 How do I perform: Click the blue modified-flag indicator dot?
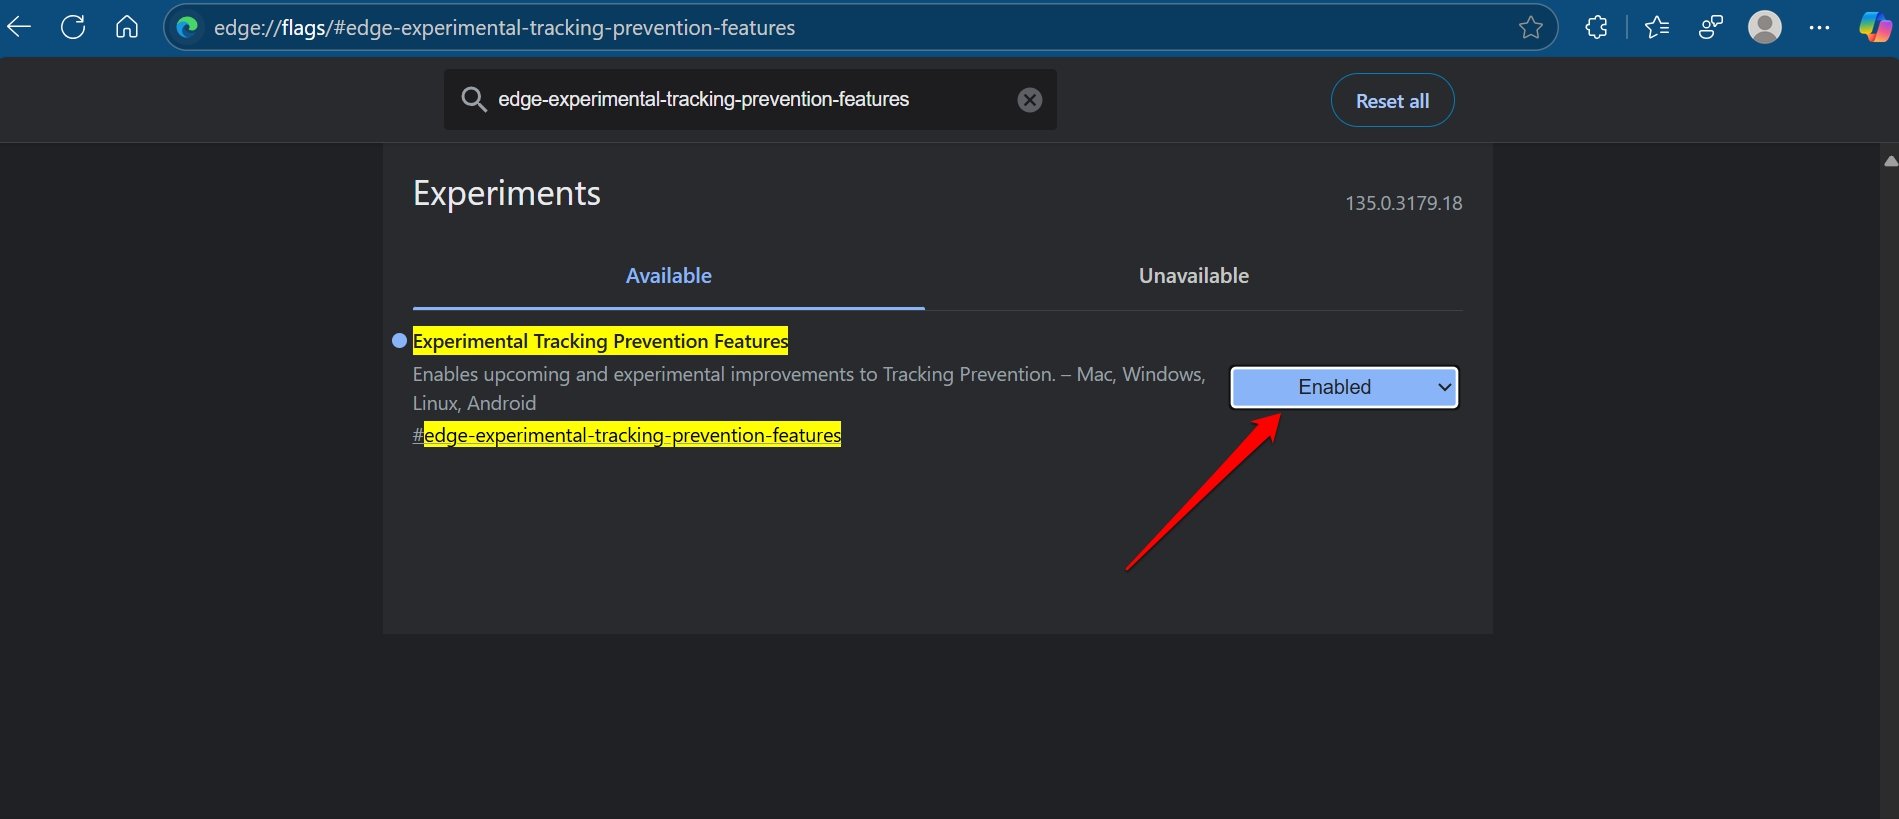(x=399, y=341)
